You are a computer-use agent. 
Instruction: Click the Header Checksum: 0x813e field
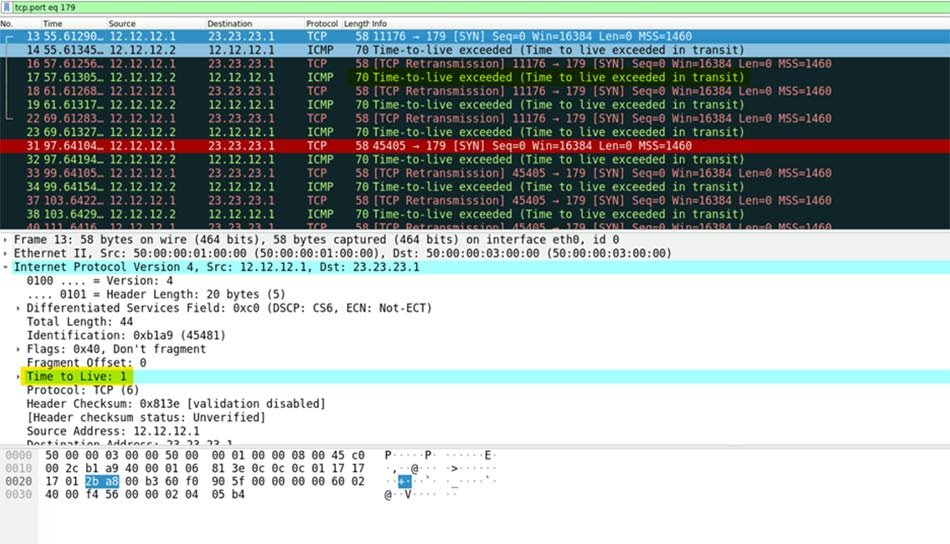point(175,403)
